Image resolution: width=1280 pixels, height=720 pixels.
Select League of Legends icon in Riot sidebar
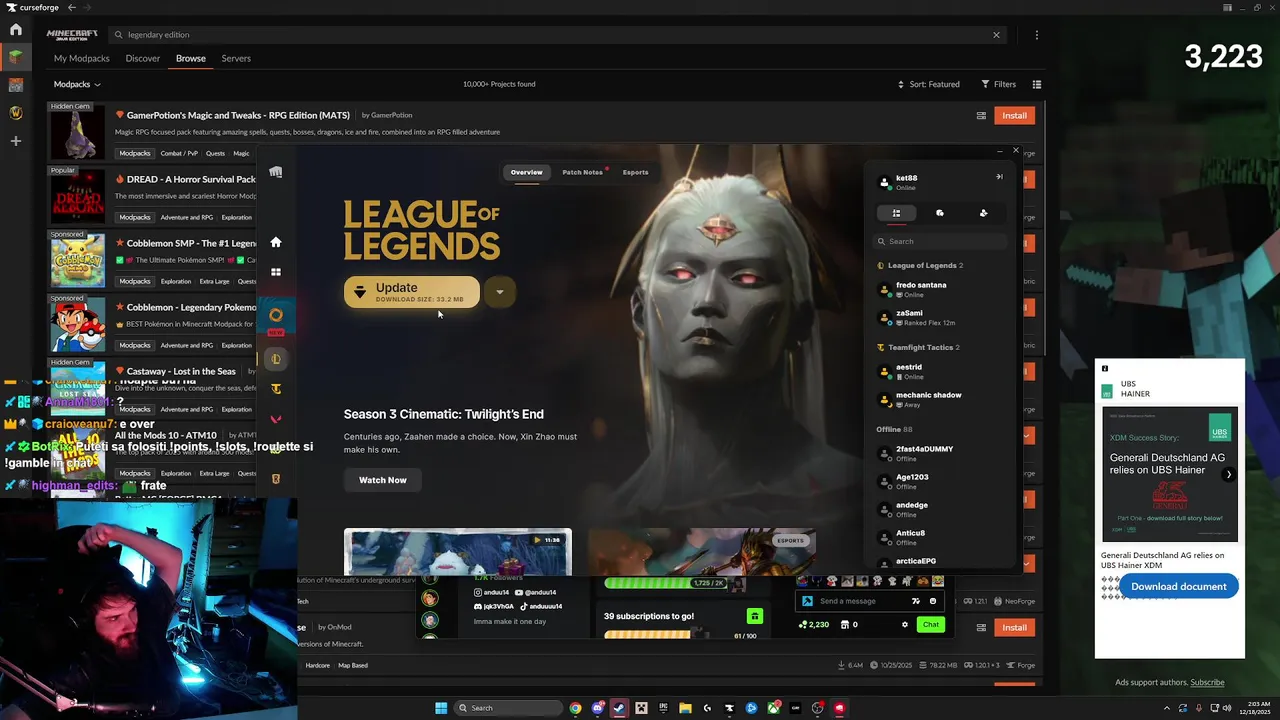[276, 359]
